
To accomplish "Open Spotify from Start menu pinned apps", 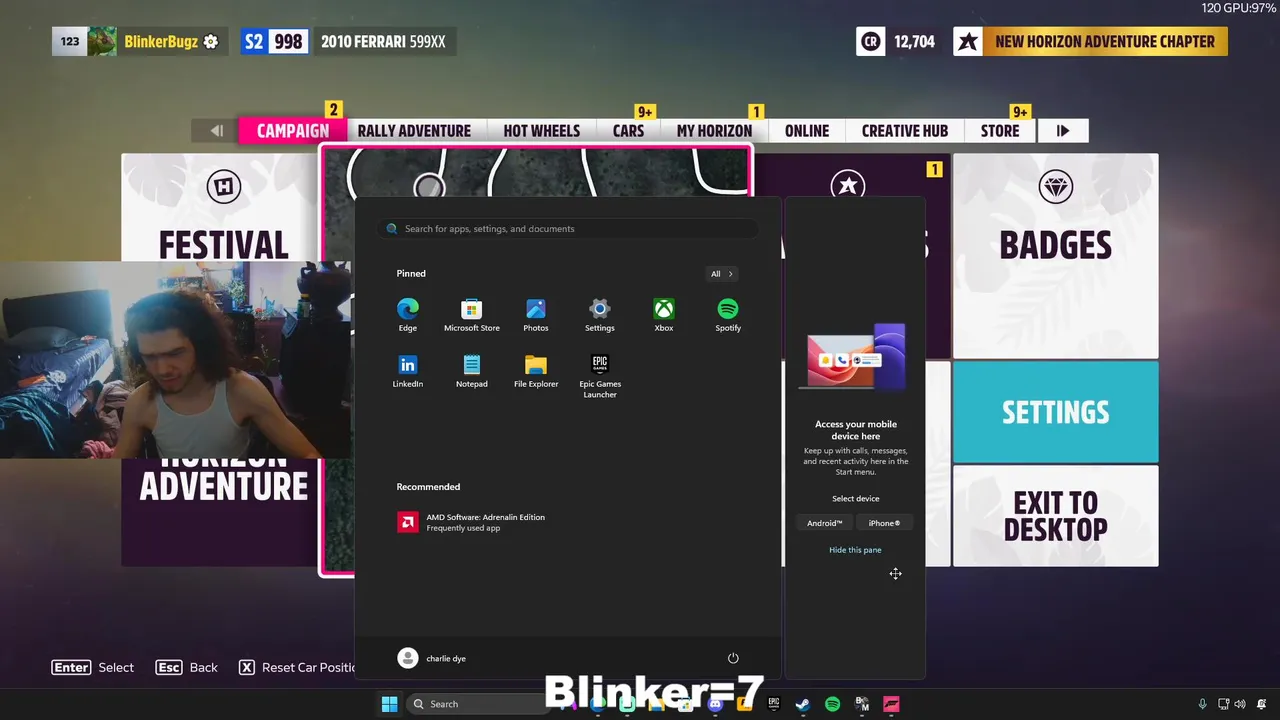I will point(727,314).
